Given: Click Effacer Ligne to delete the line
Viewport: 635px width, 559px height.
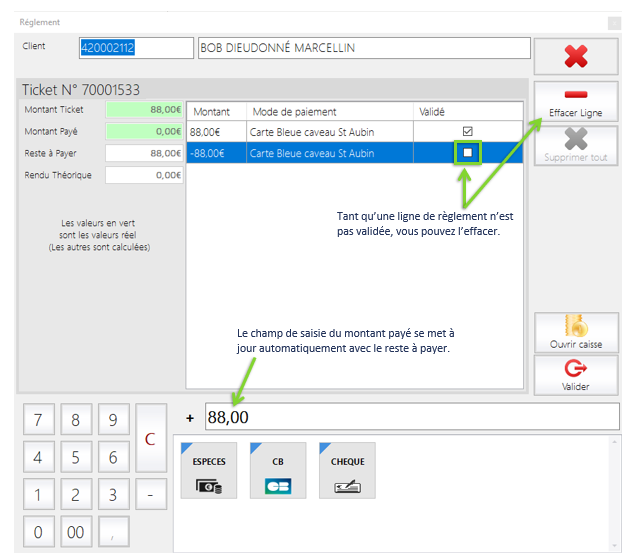Looking at the screenshot, I should (575, 101).
